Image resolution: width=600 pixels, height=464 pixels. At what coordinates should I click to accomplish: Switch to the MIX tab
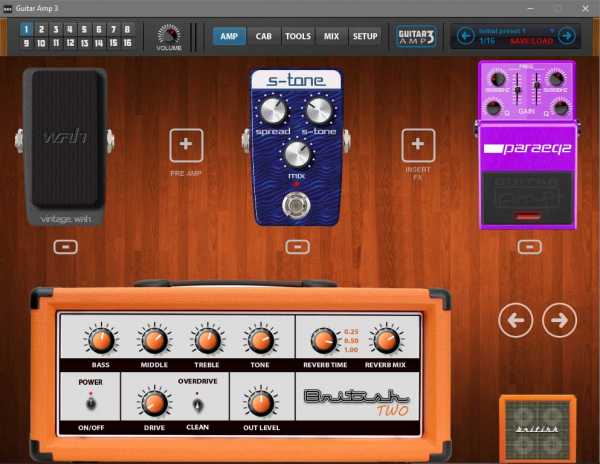pos(331,36)
